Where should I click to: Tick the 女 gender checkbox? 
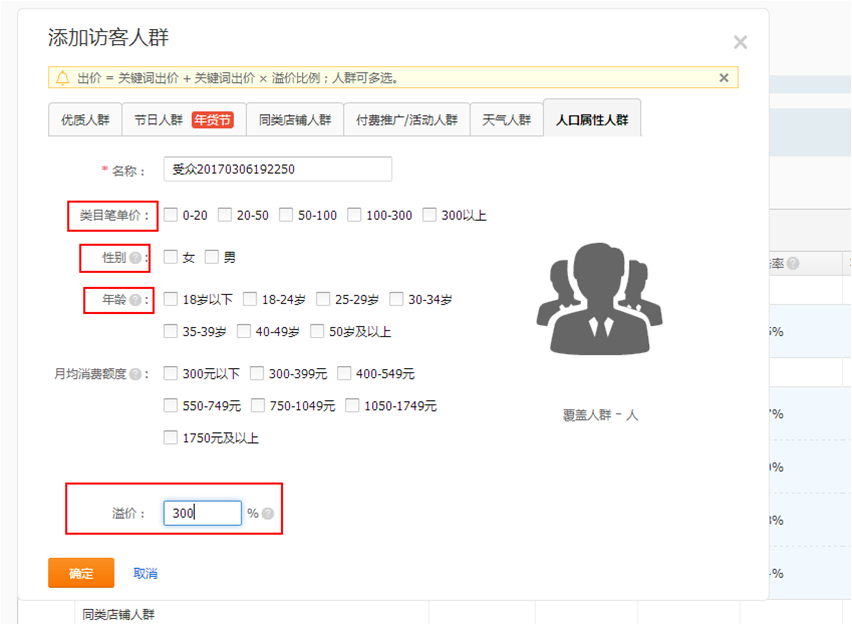[x=171, y=258]
